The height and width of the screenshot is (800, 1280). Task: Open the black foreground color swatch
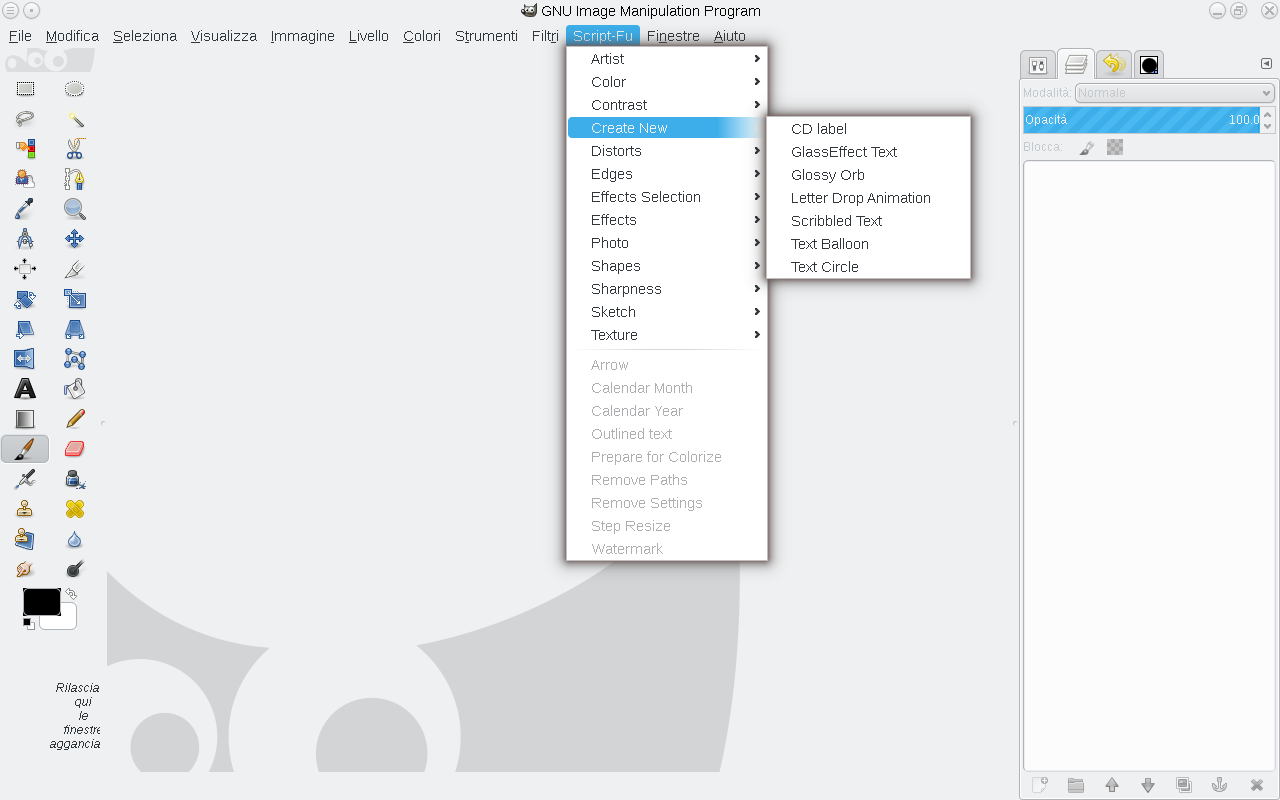click(x=42, y=602)
